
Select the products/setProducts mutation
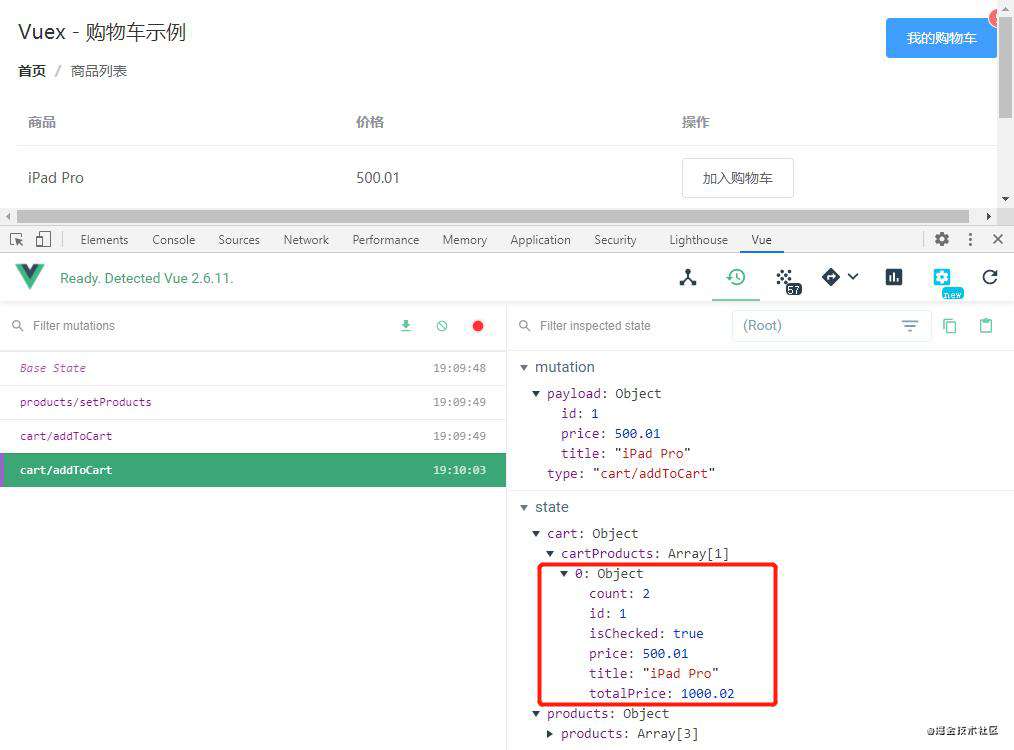pos(253,402)
